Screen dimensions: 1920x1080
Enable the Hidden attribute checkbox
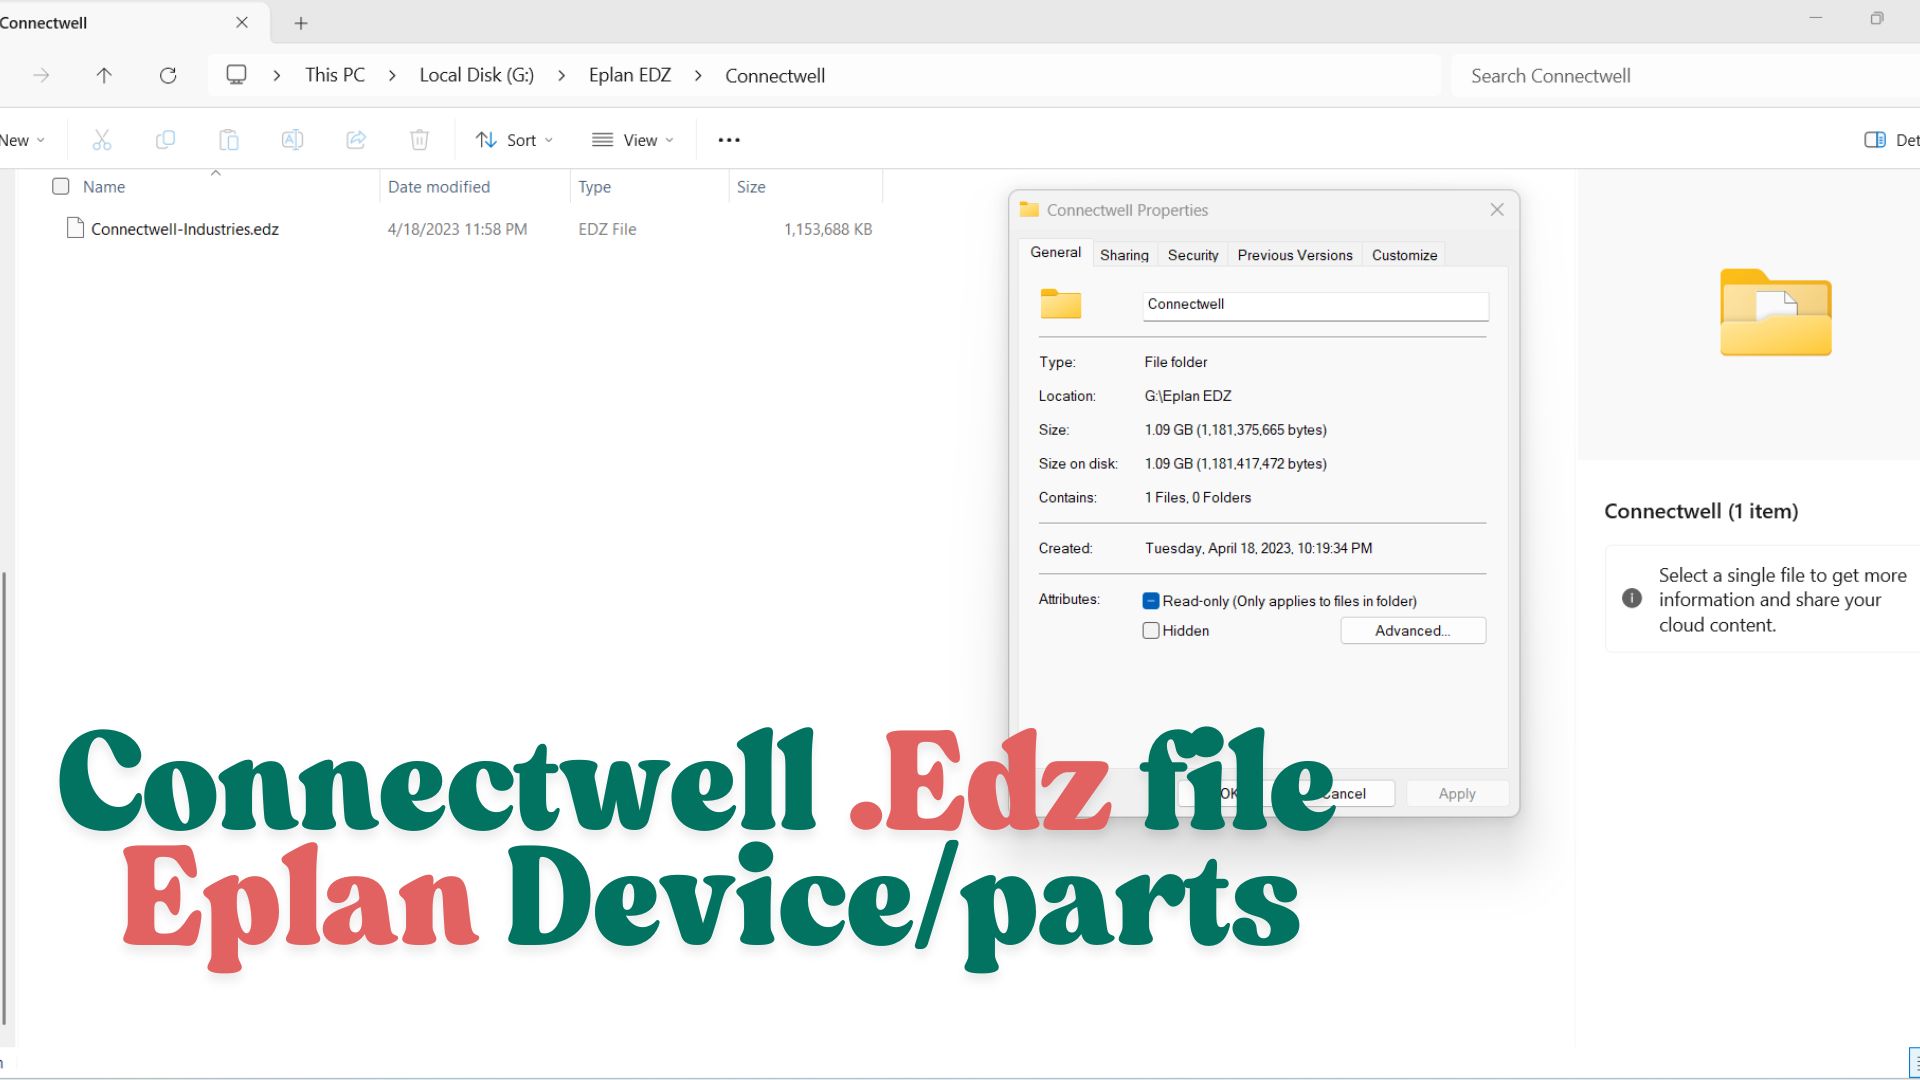pos(1151,630)
